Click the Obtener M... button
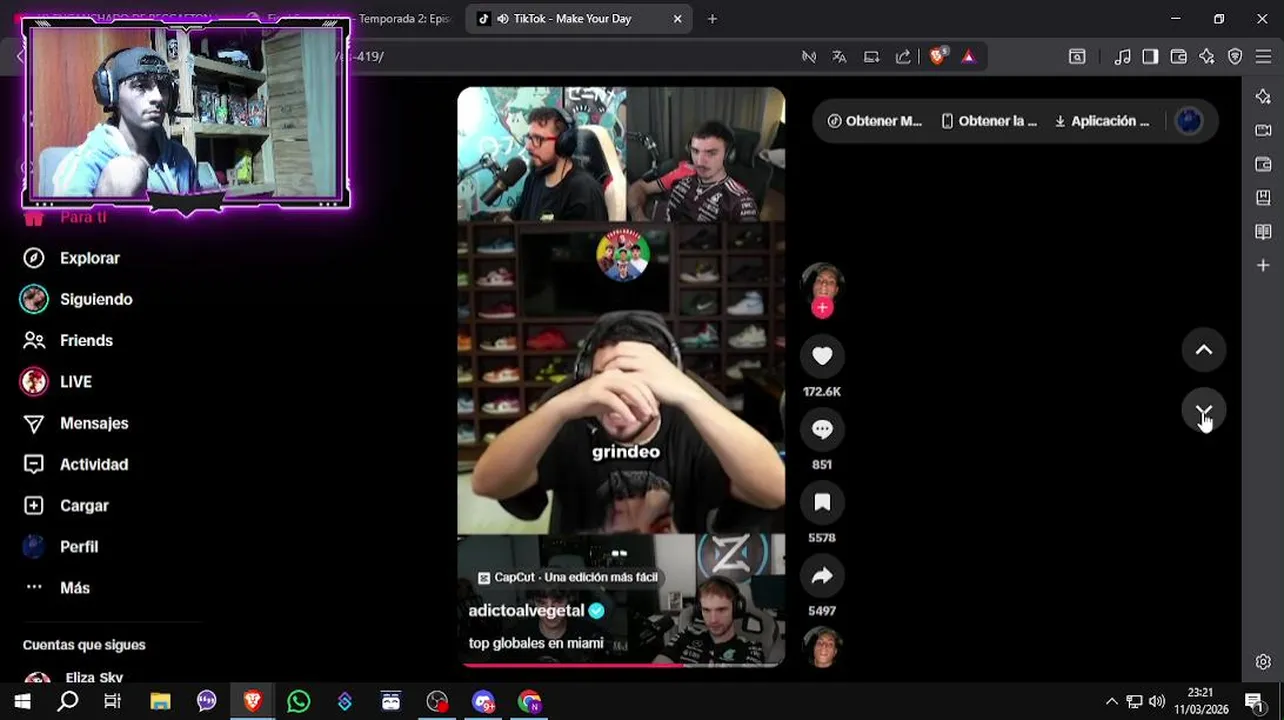This screenshot has height=720, width=1284. coord(874,121)
